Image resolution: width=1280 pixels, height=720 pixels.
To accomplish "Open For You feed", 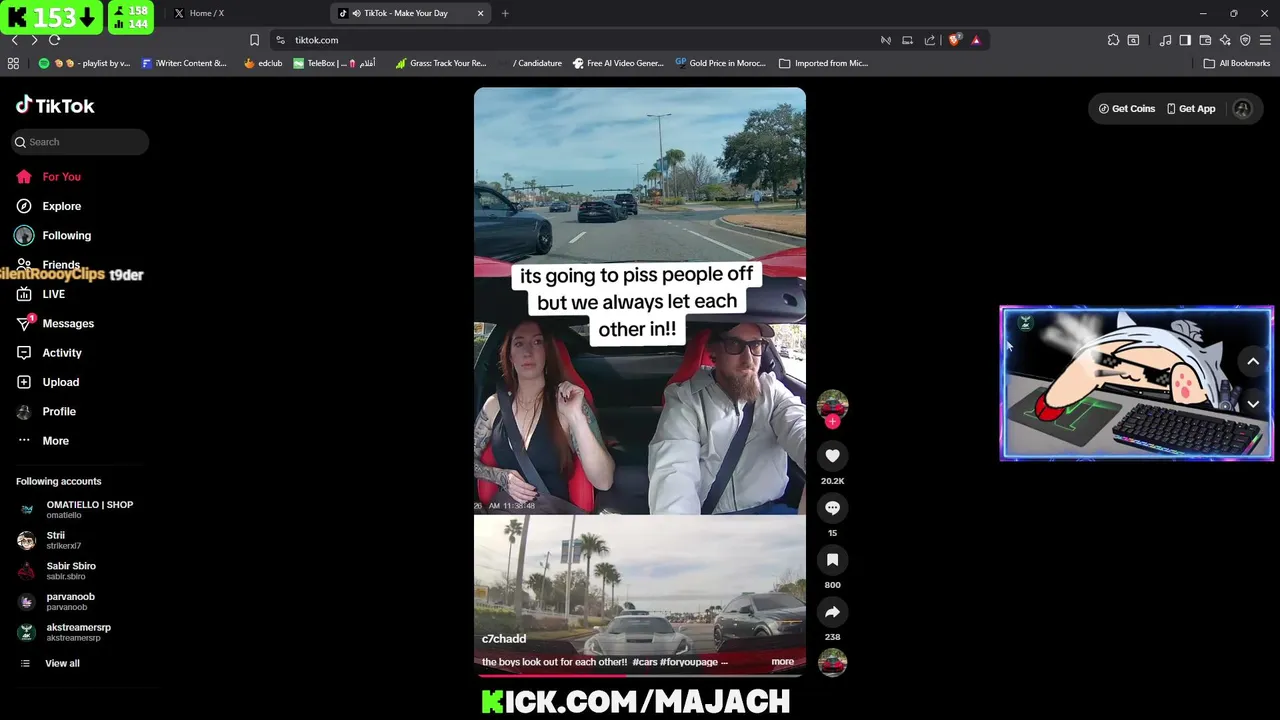I will tap(48, 177).
